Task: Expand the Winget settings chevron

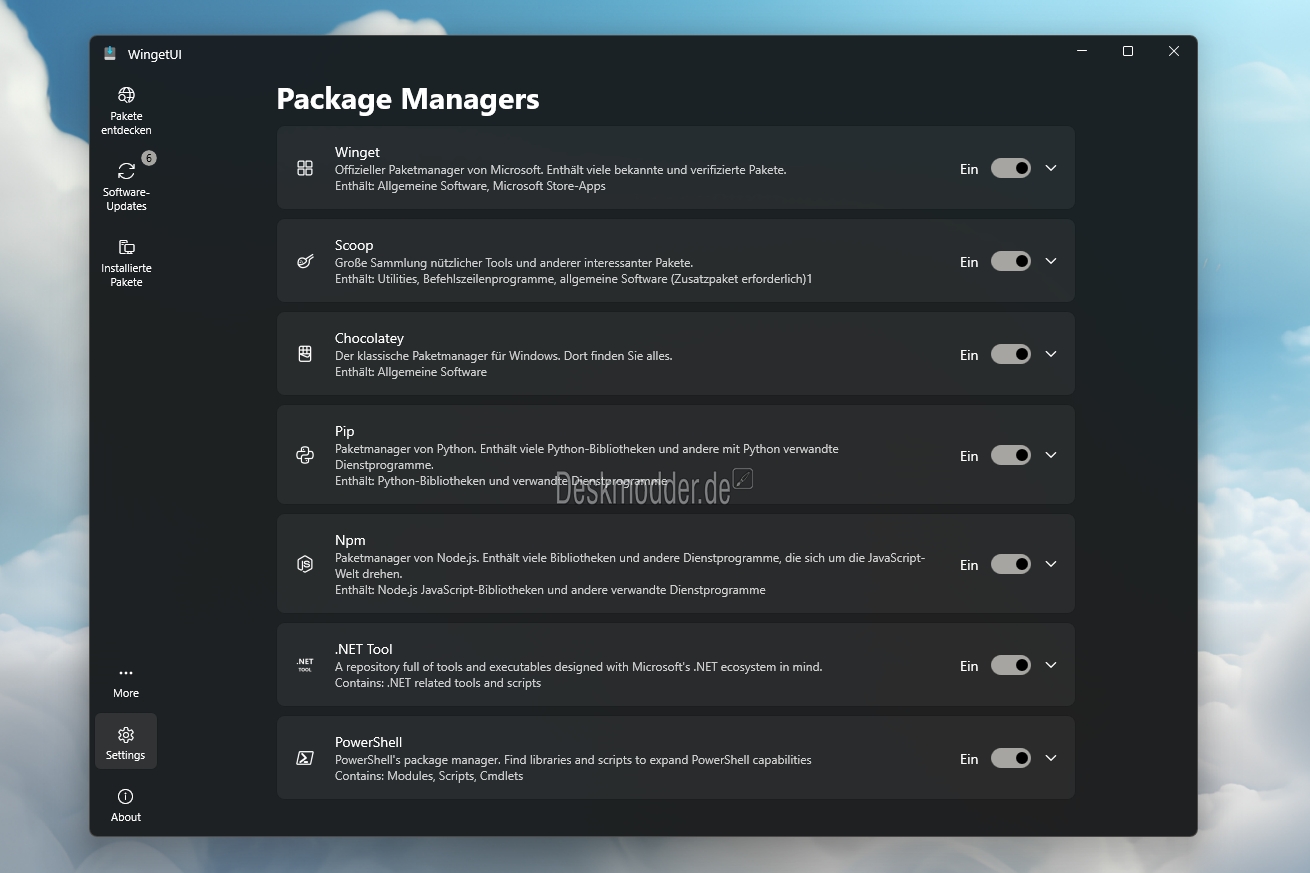Action: coord(1051,168)
